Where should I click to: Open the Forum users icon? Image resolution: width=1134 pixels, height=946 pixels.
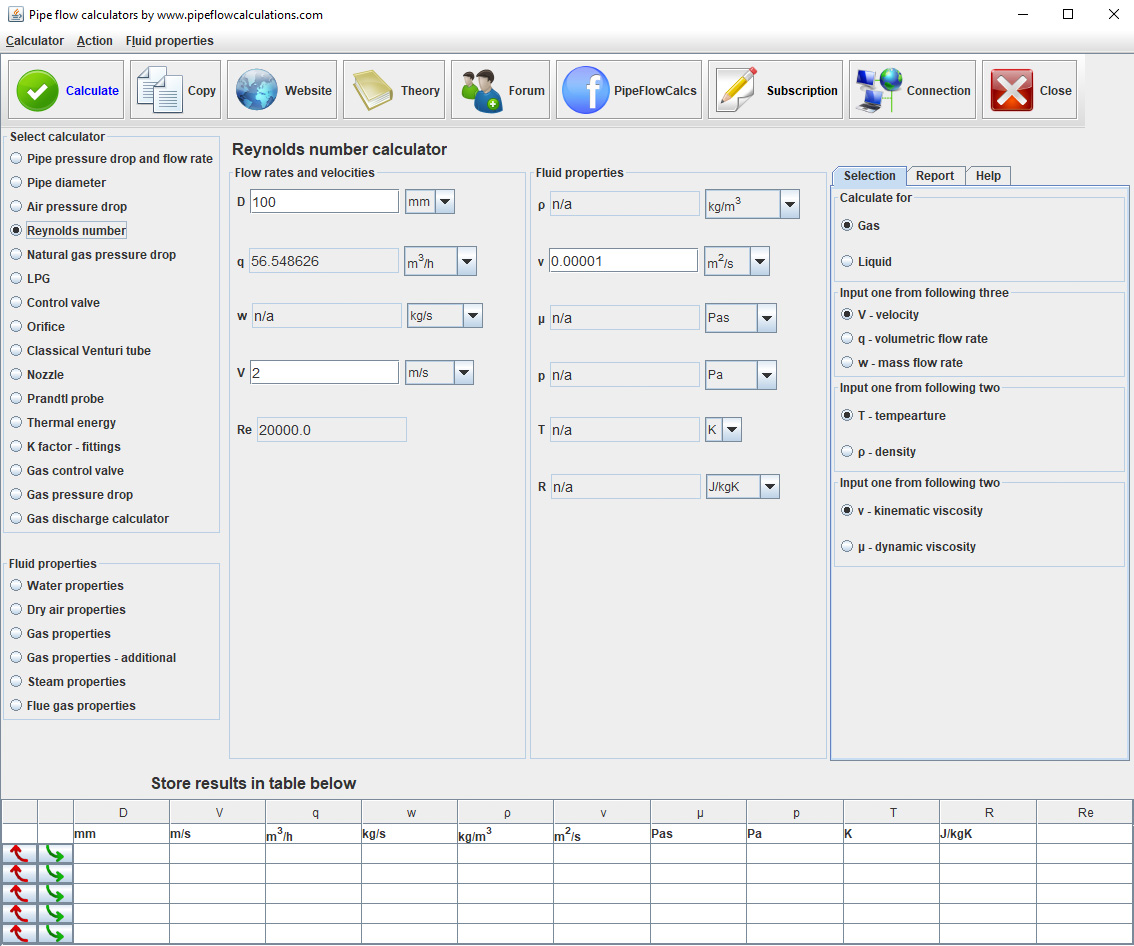481,90
